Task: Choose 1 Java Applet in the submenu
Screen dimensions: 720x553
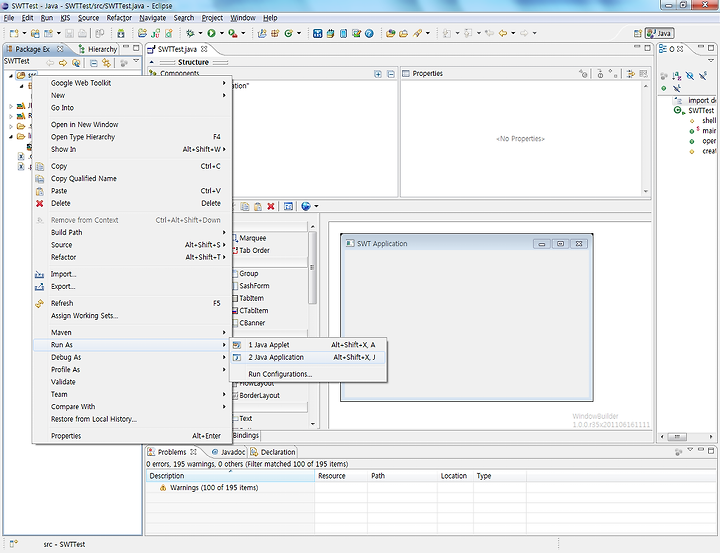Action: coord(307,345)
